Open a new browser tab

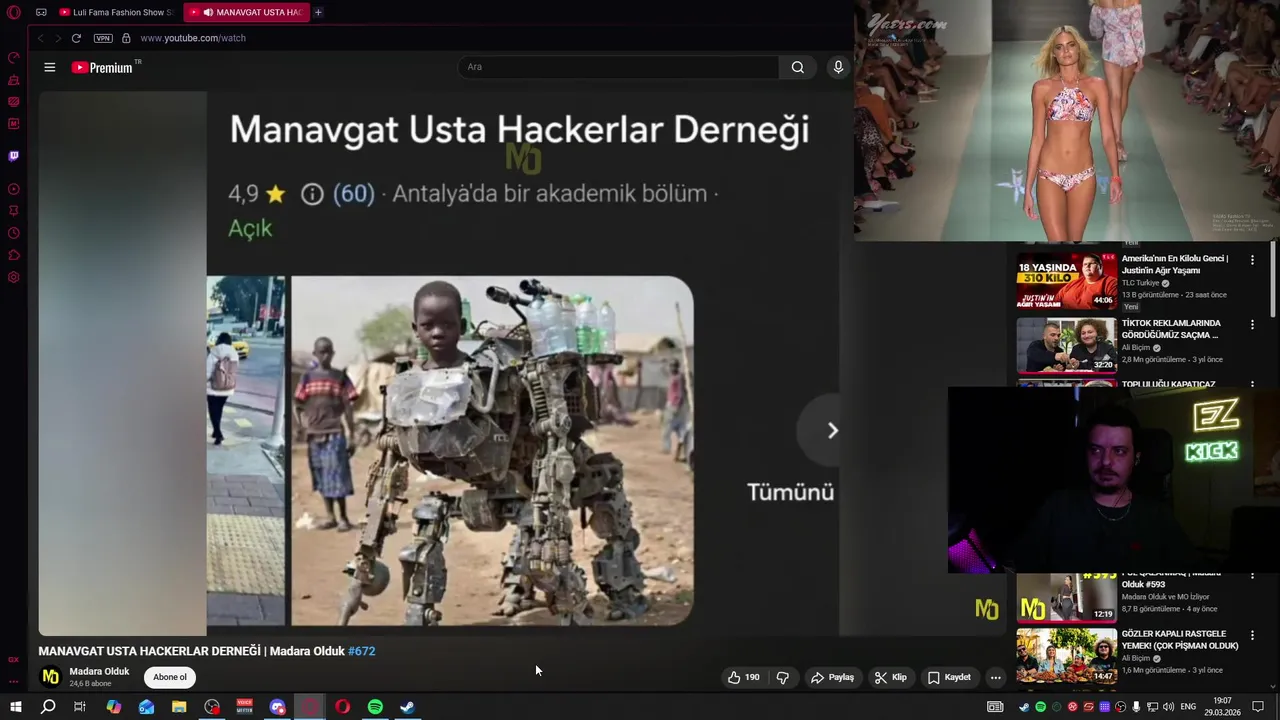click(x=318, y=12)
